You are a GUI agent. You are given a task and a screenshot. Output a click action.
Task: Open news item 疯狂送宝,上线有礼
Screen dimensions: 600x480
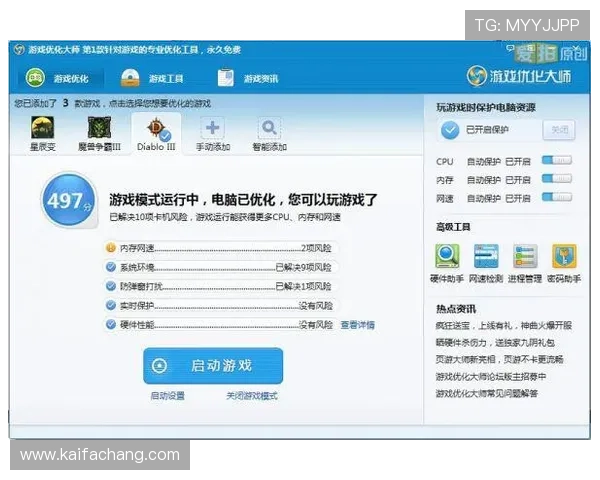pyautogui.click(x=504, y=325)
